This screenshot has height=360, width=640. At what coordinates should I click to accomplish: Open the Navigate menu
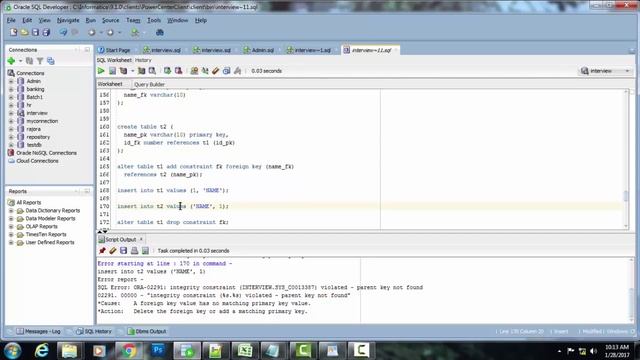[x=68, y=20]
